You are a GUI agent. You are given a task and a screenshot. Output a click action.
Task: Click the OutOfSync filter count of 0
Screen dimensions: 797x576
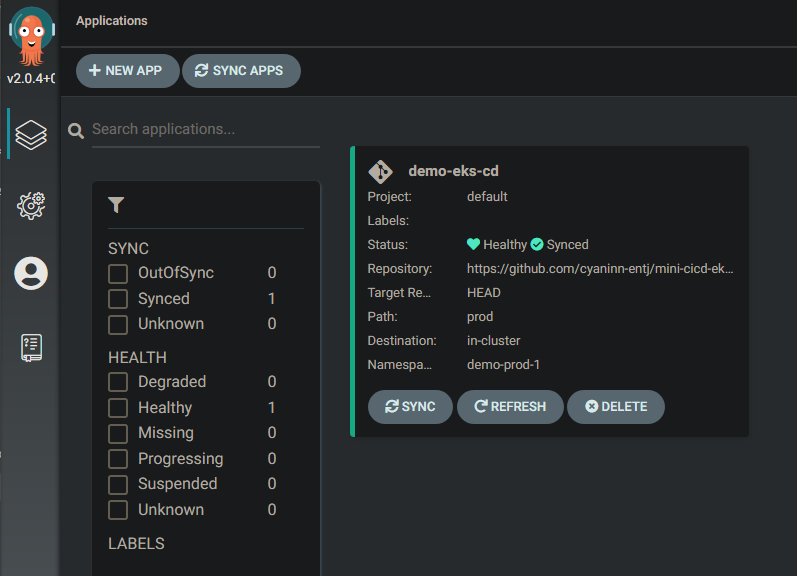coord(272,273)
